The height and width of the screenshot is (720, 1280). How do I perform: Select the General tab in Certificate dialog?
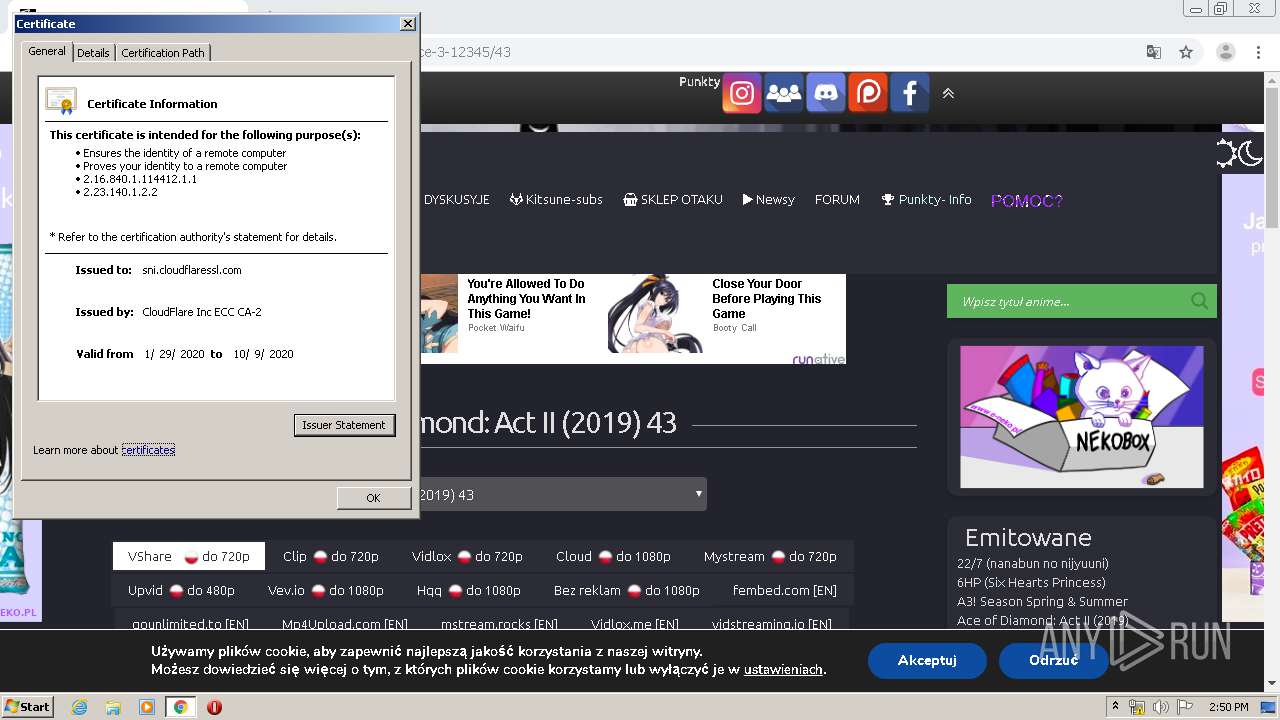tap(47, 51)
